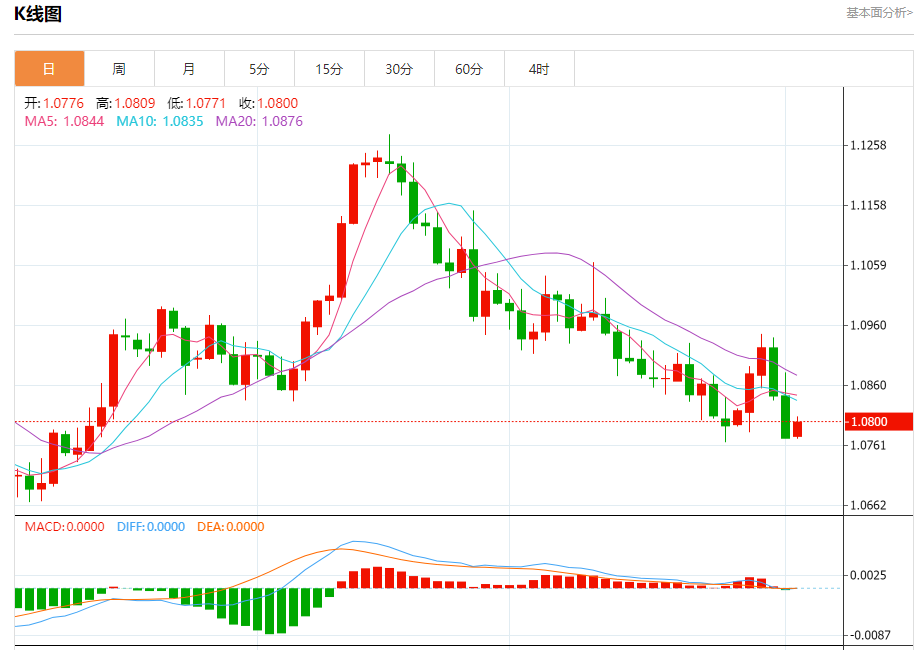
Task: Click the latest red candlestick near 1.0800
Action: coord(798,429)
